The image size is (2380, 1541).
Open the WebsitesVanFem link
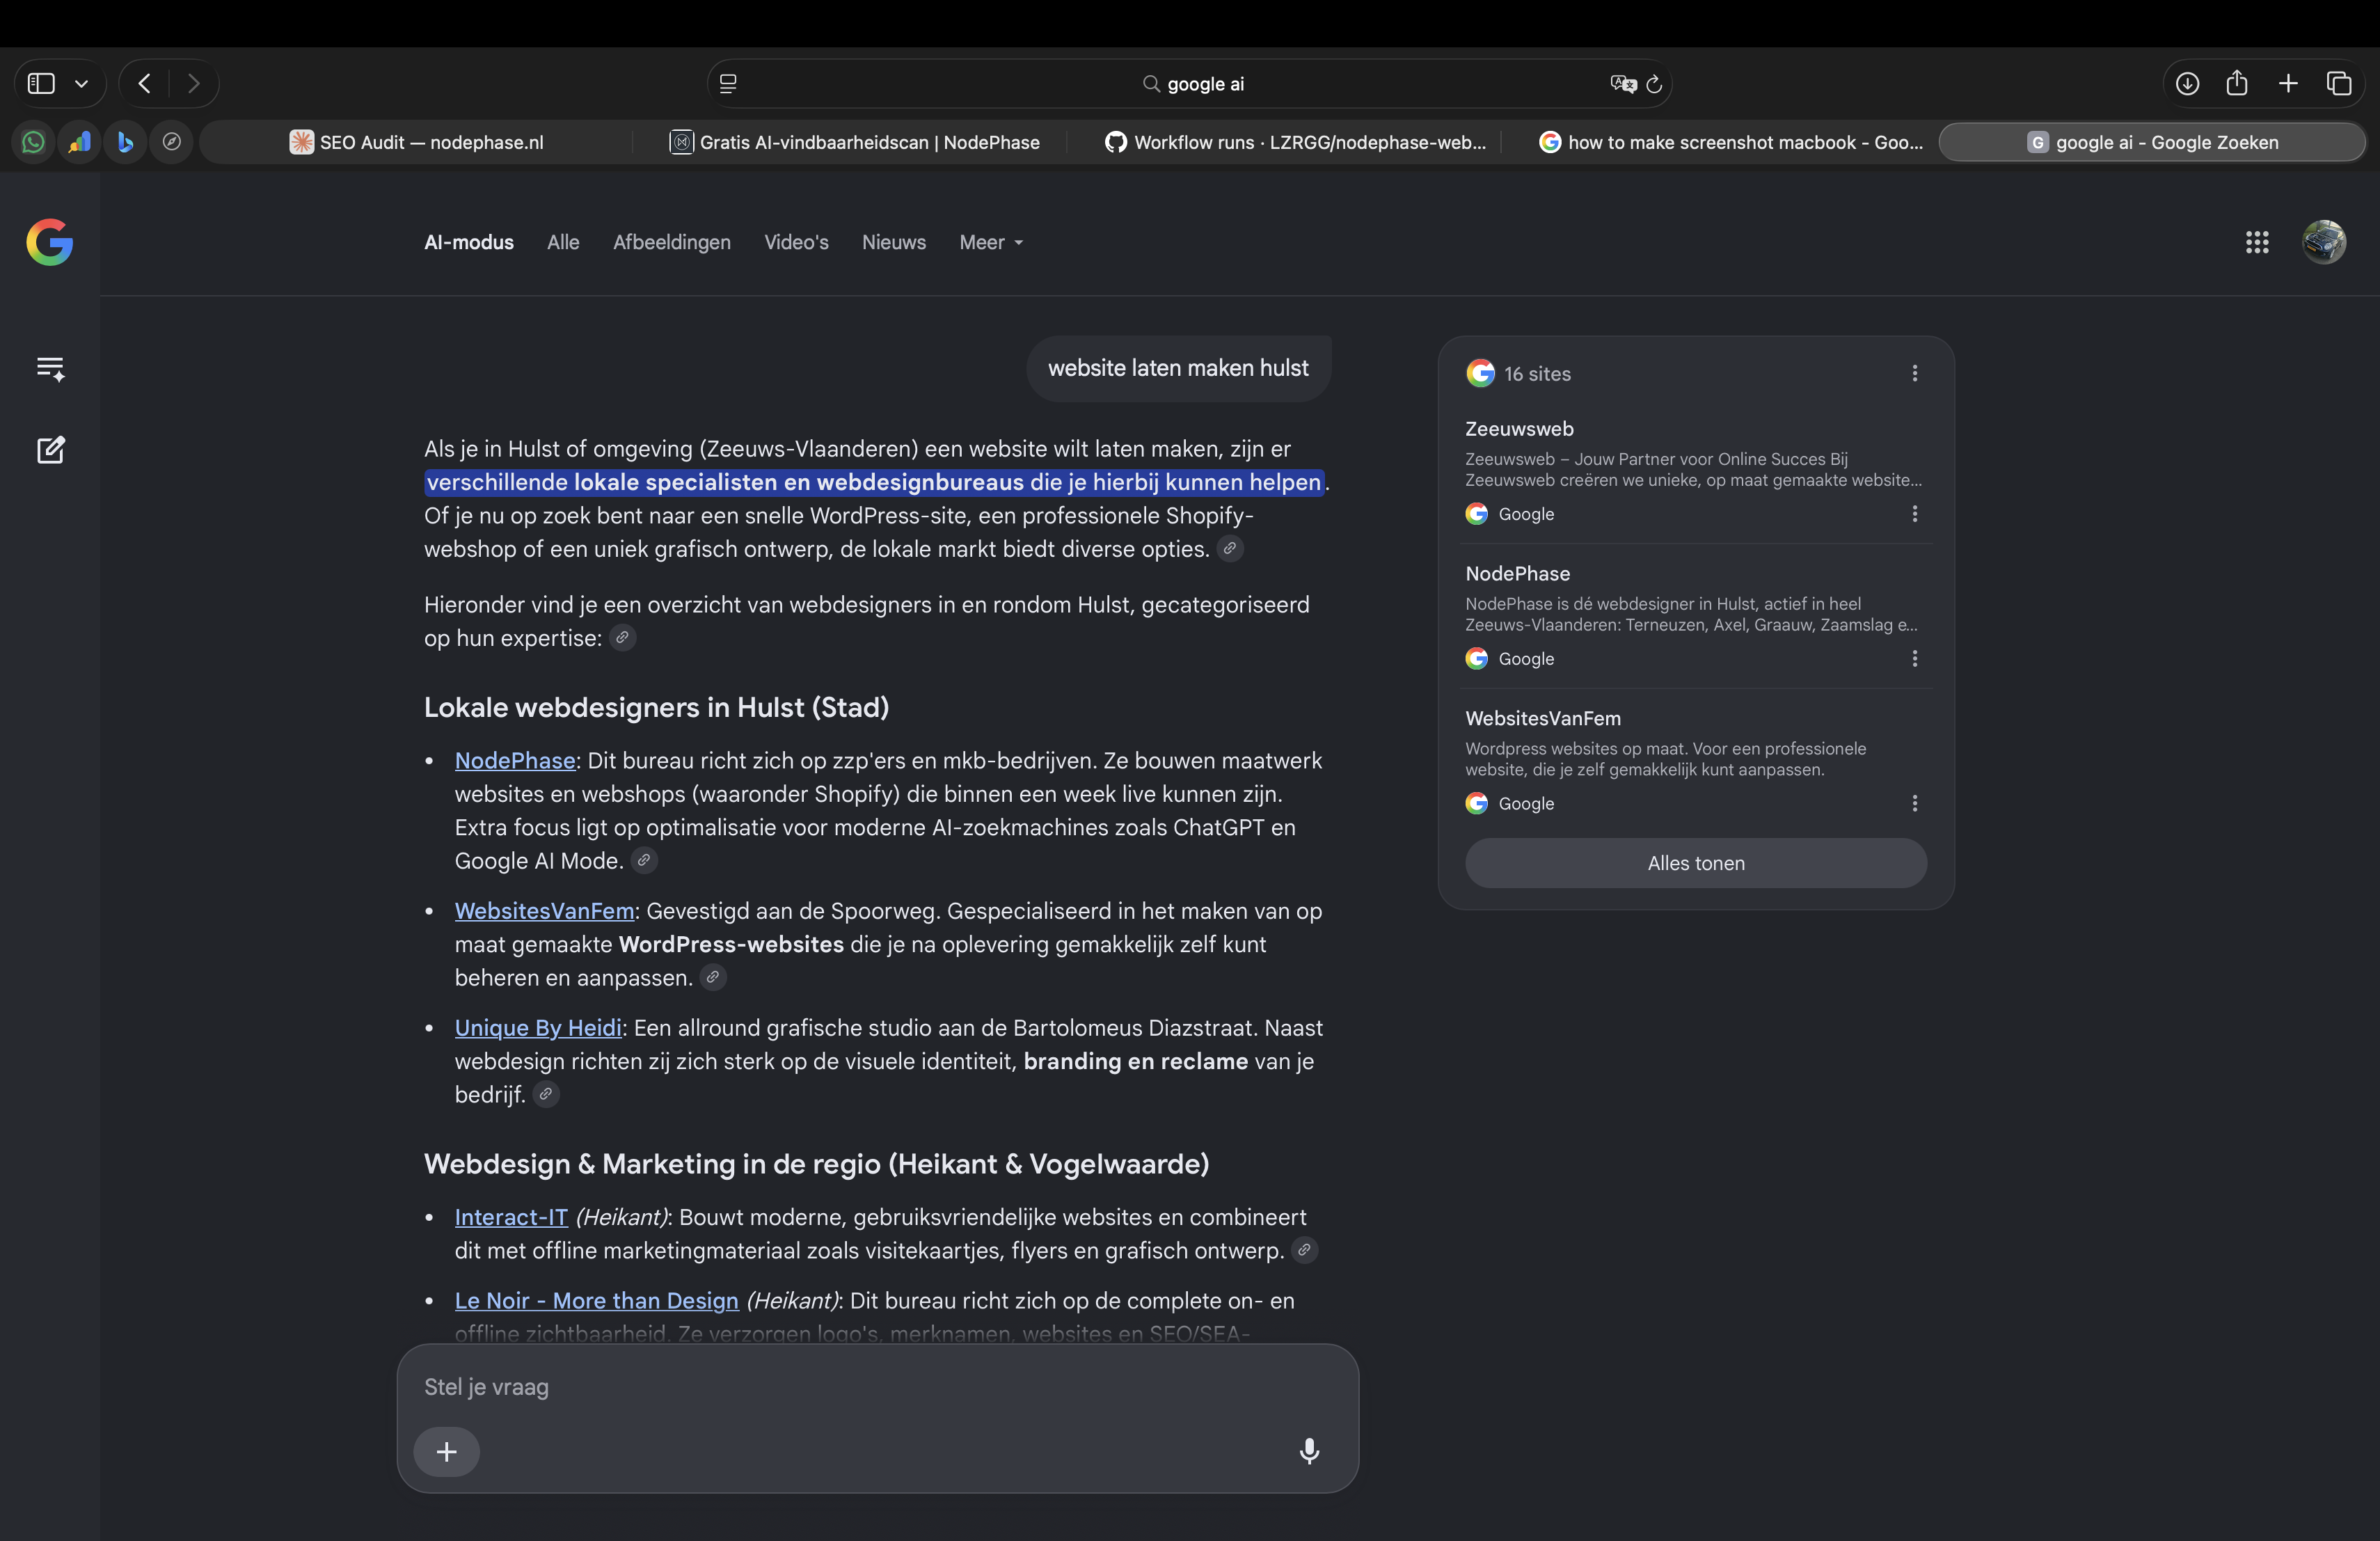[x=545, y=911]
